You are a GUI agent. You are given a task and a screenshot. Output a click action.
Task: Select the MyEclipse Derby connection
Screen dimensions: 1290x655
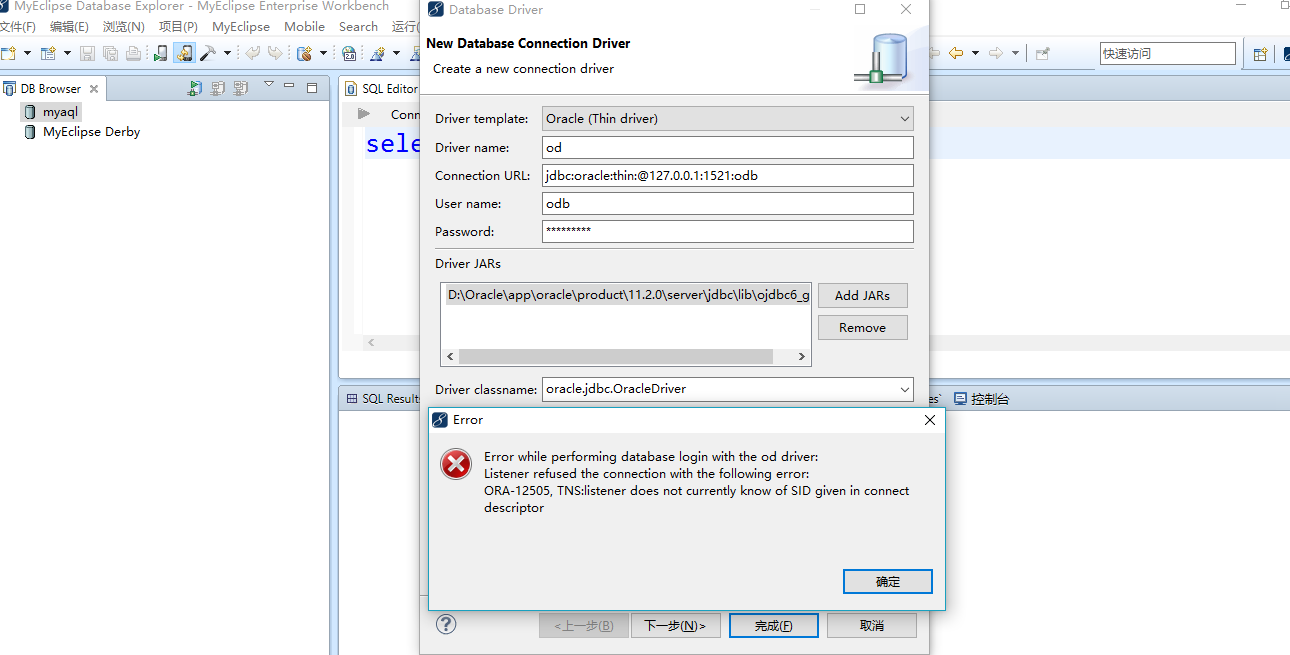(x=82, y=132)
